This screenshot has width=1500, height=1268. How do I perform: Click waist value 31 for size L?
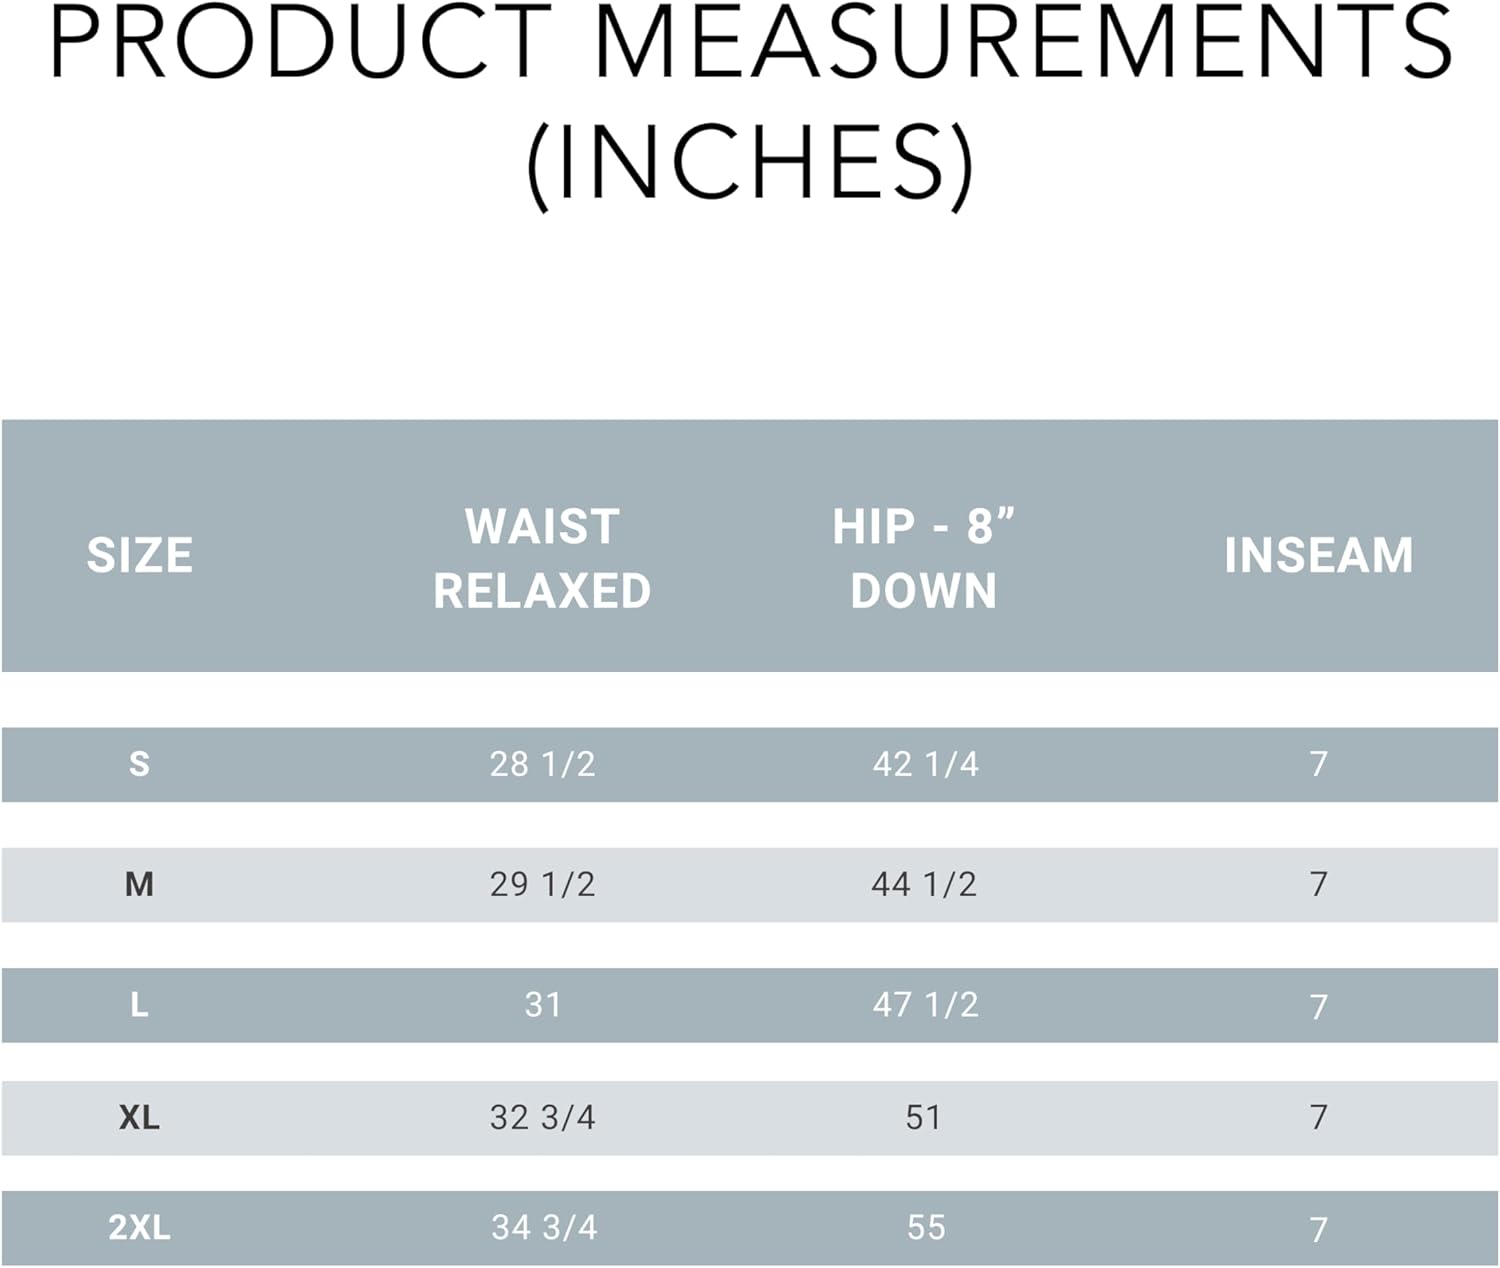[x=542, y=1004]
